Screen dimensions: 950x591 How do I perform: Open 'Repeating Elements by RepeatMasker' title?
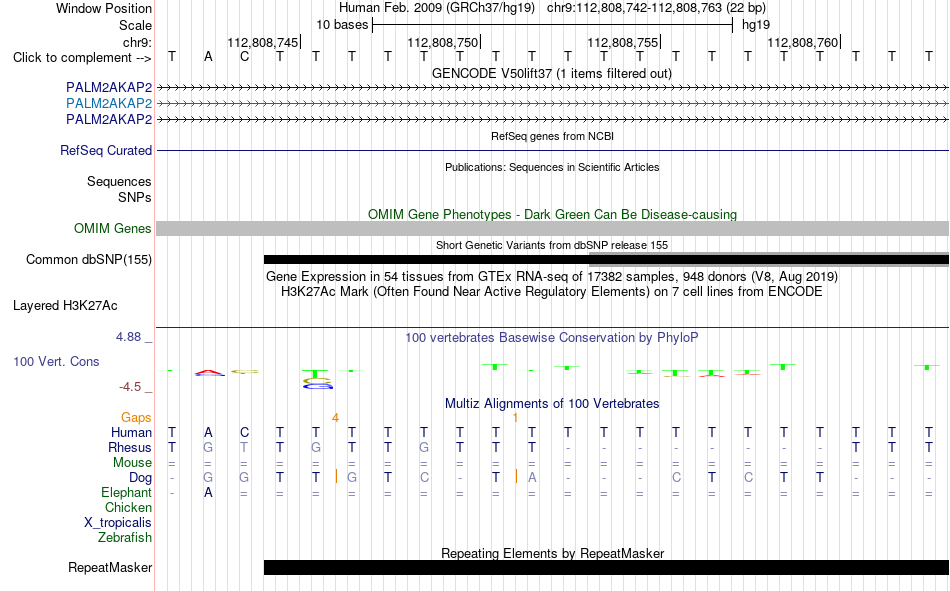pos(553,553)
